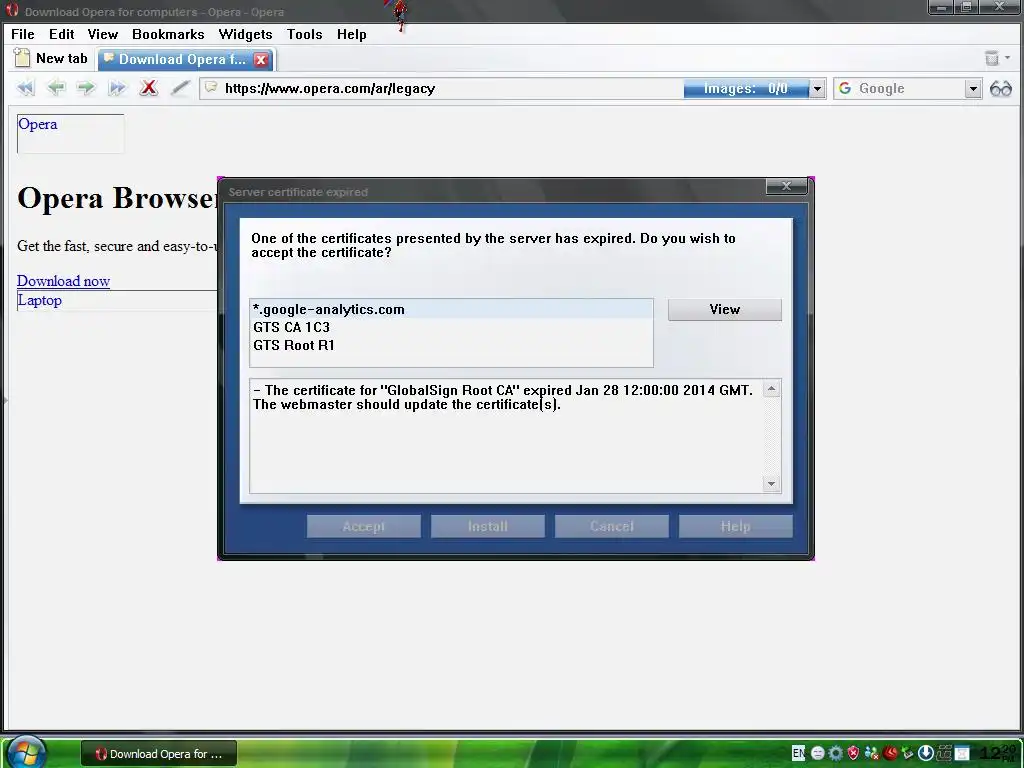Select GTS CA 1C3 in certificate list

451,327
